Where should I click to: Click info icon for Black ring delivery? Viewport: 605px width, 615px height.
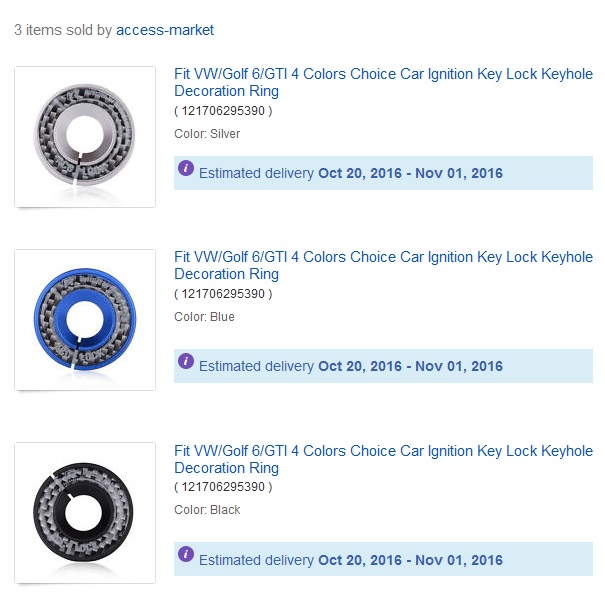point(186,554)
